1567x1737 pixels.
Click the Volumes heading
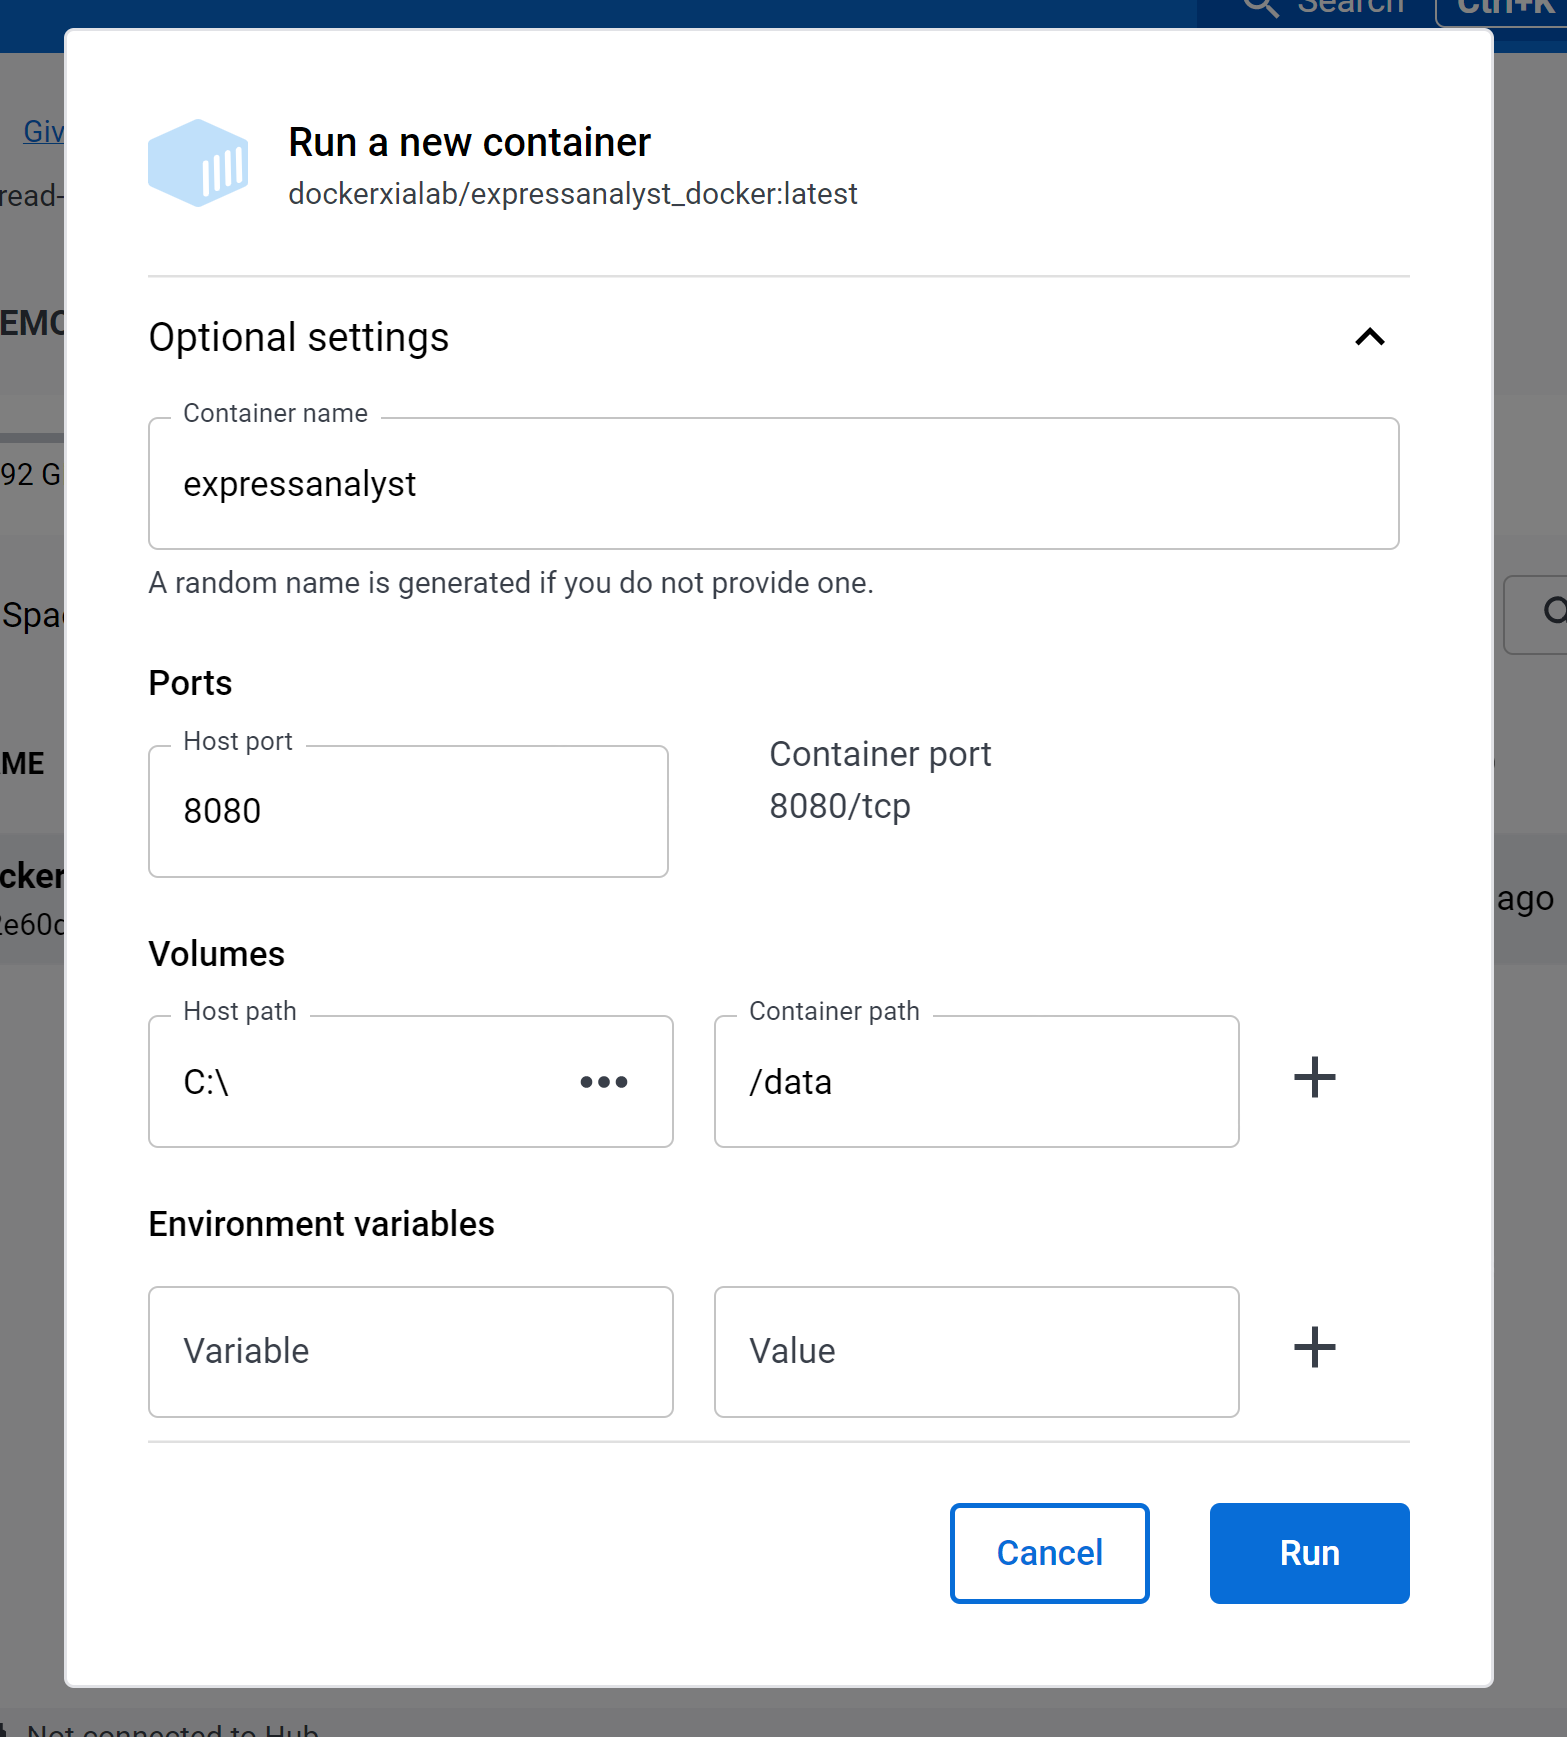point(217,954)
